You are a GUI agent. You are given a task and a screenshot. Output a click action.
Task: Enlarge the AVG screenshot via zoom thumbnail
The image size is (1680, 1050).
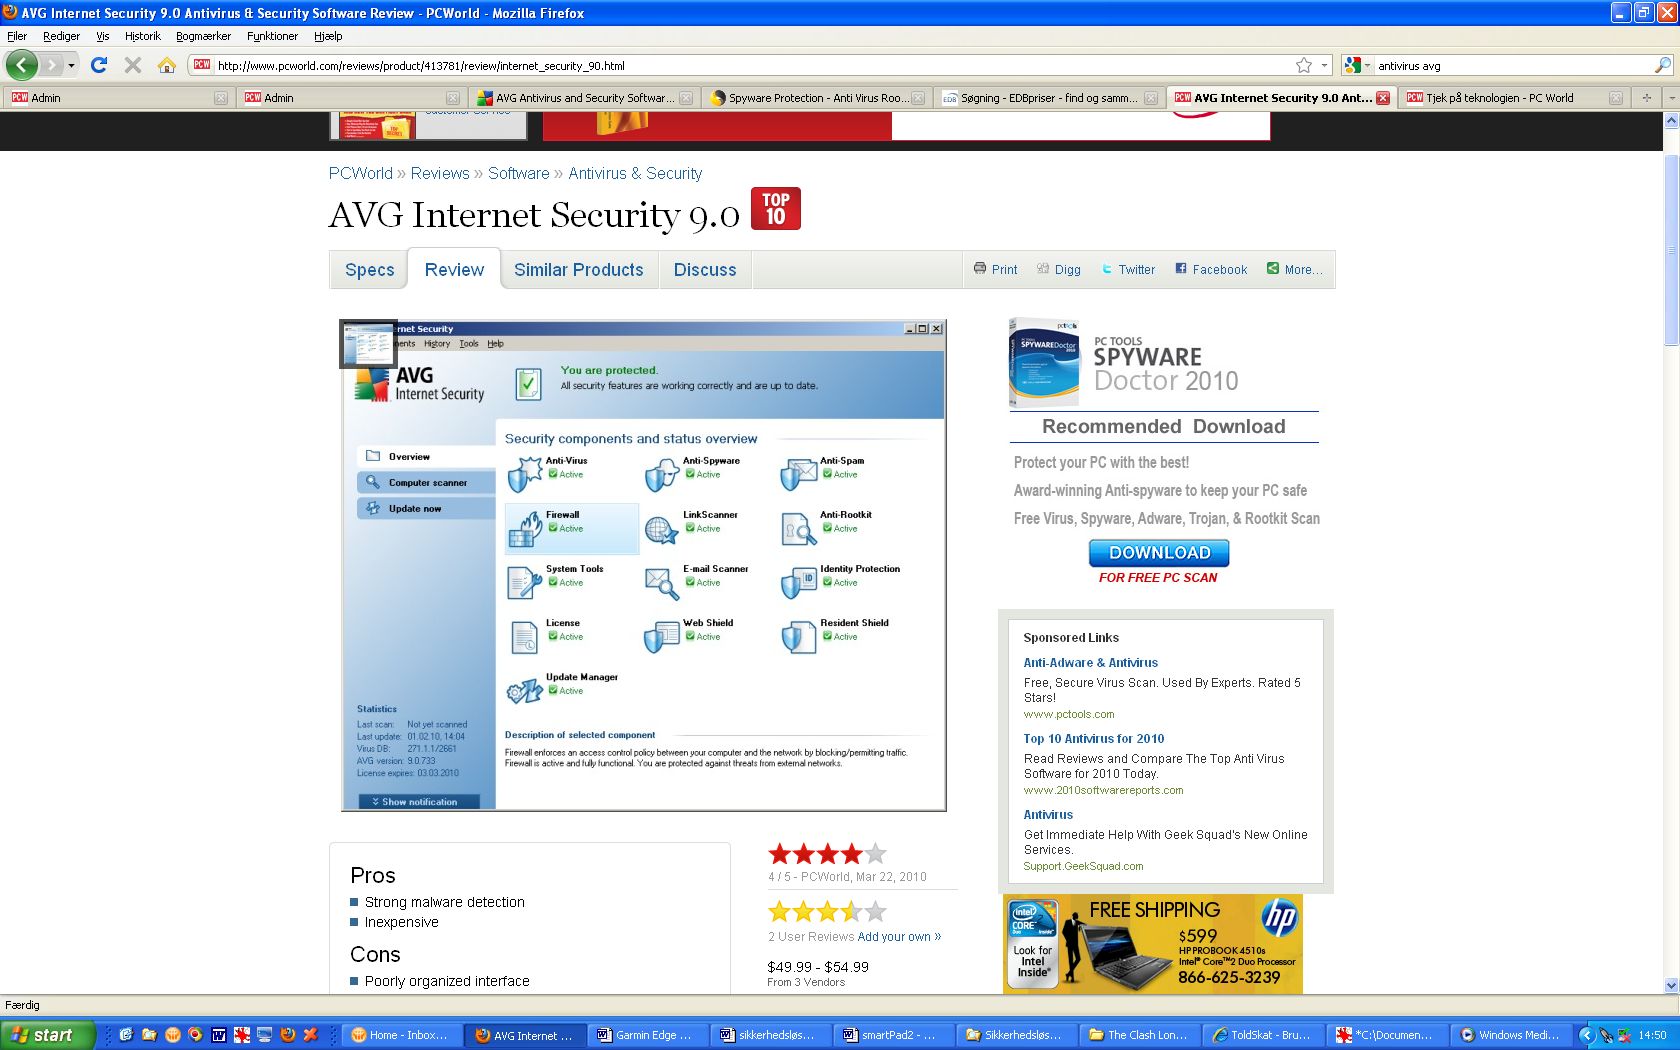click(369, 344)
